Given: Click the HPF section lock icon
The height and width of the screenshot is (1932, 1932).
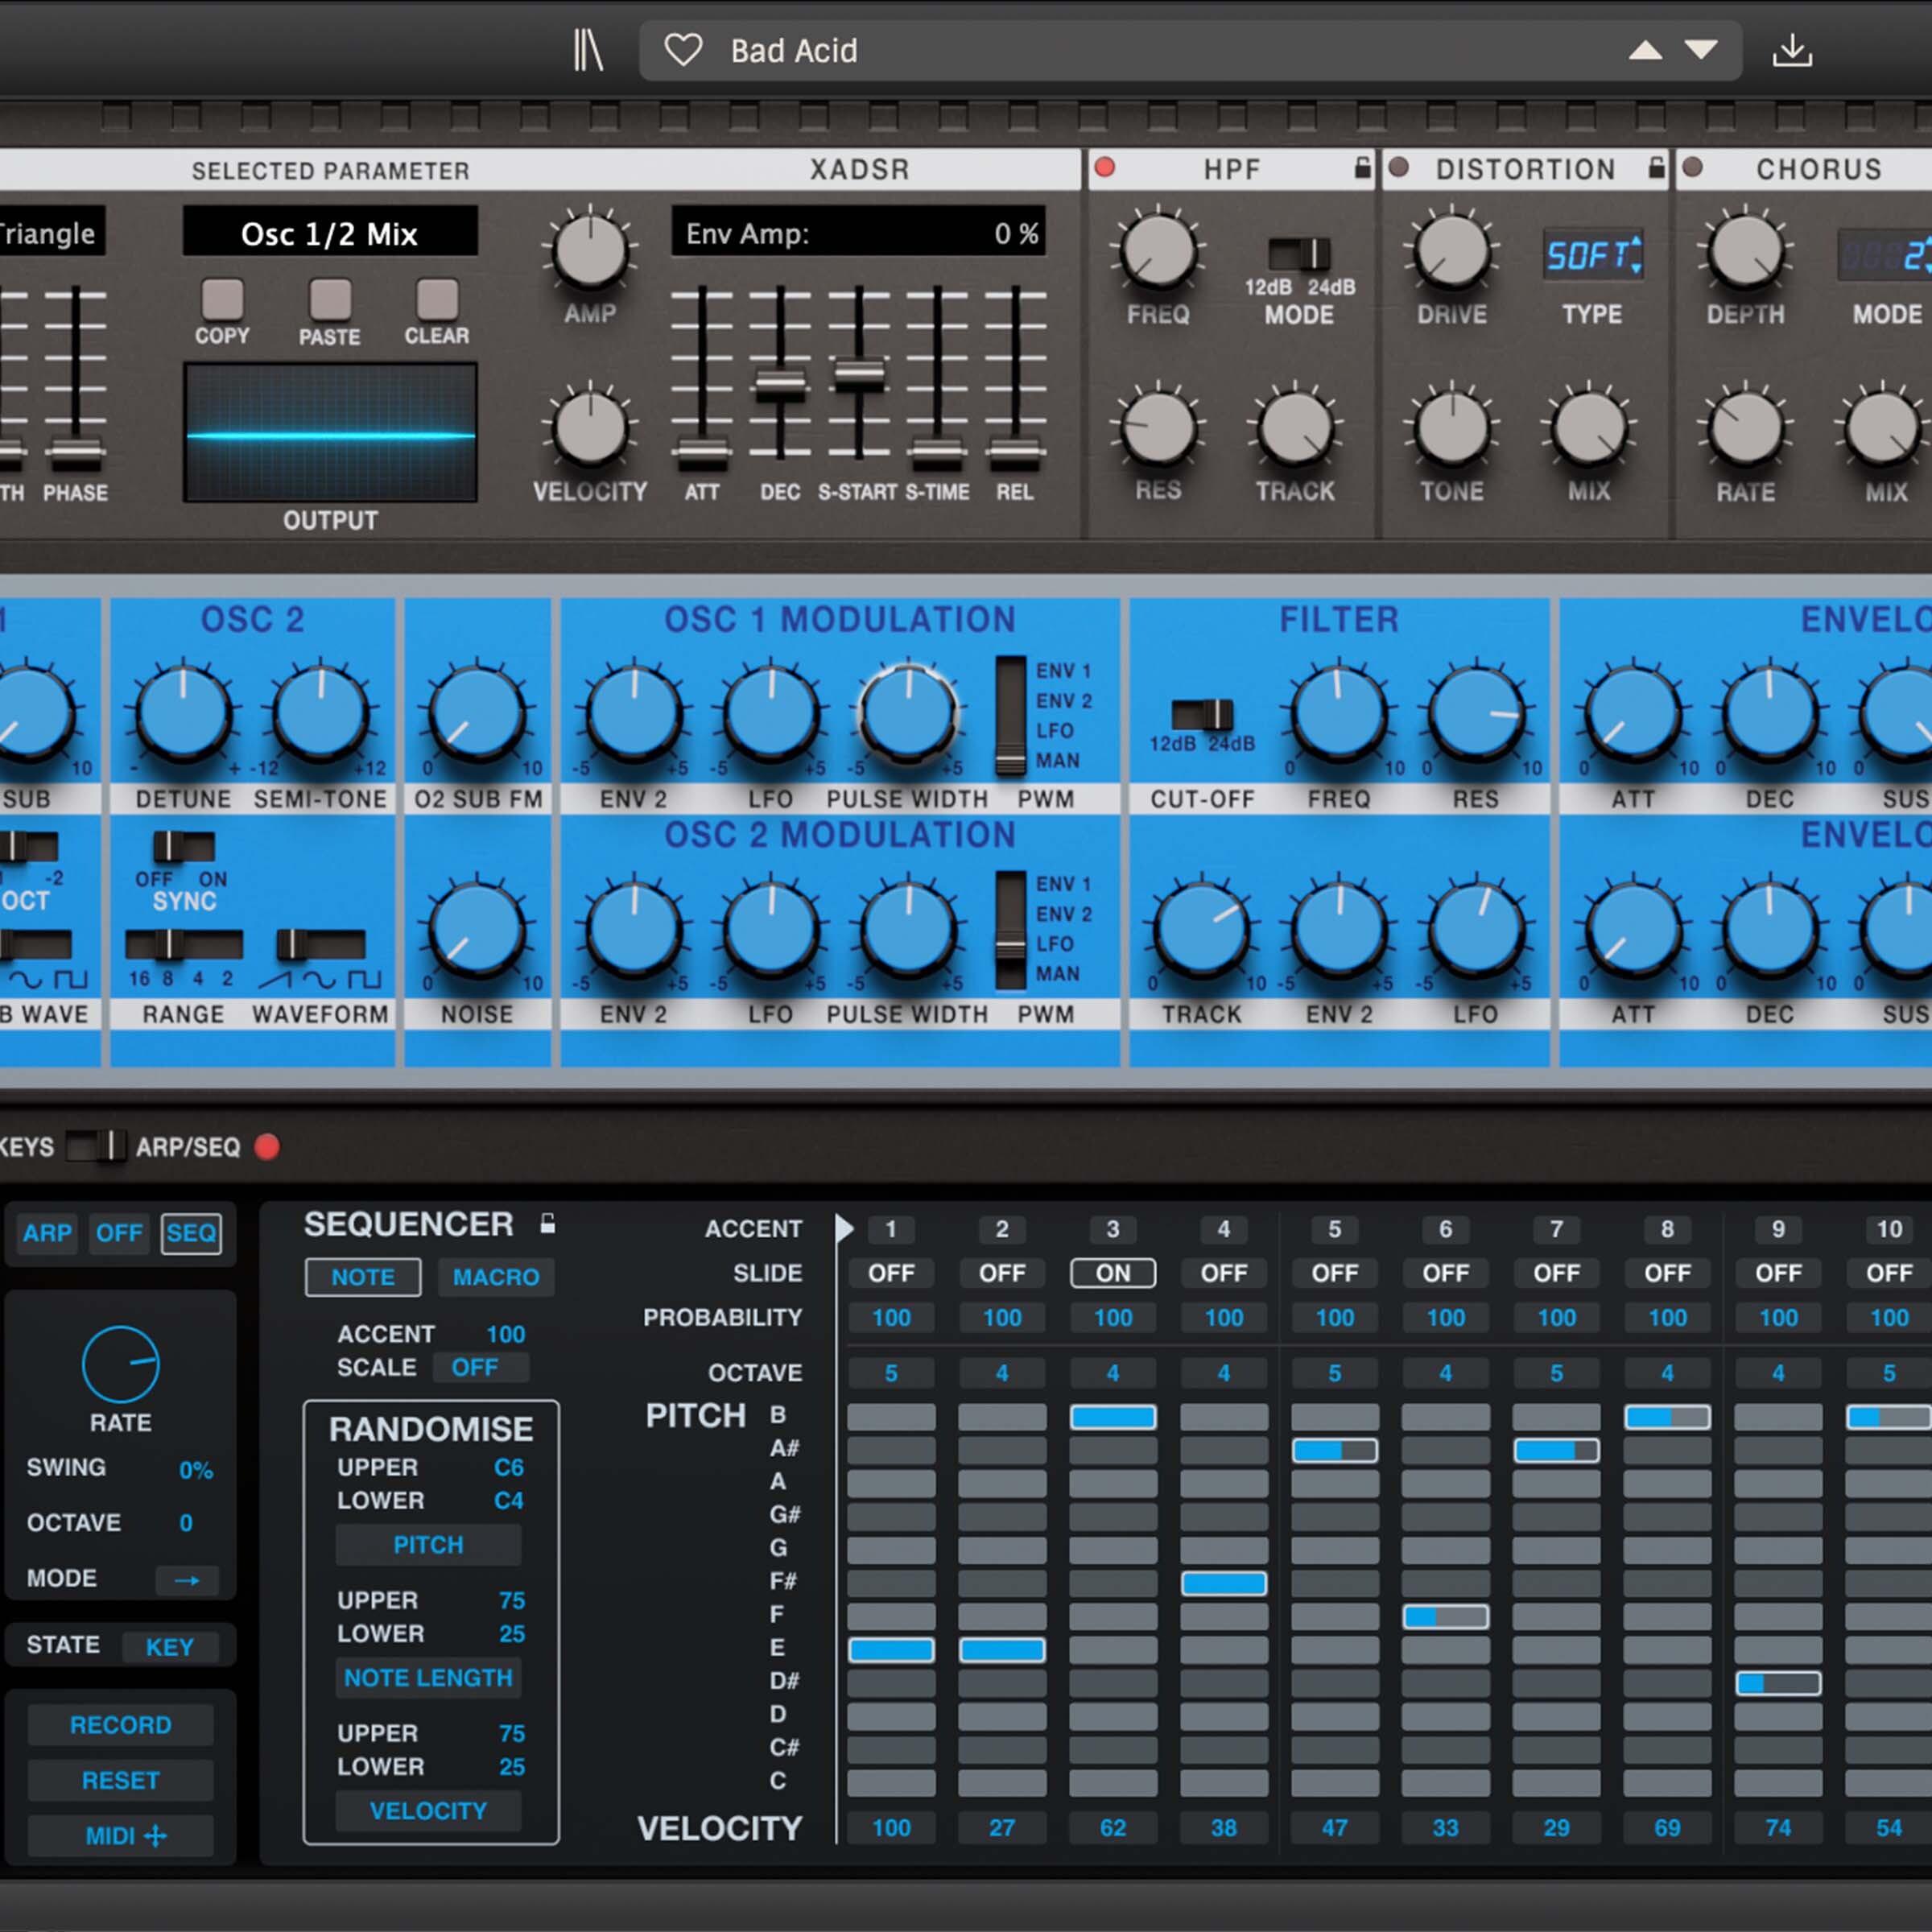Looking at the screenshot, I should pyautogui.click(x=1362, y=168).
